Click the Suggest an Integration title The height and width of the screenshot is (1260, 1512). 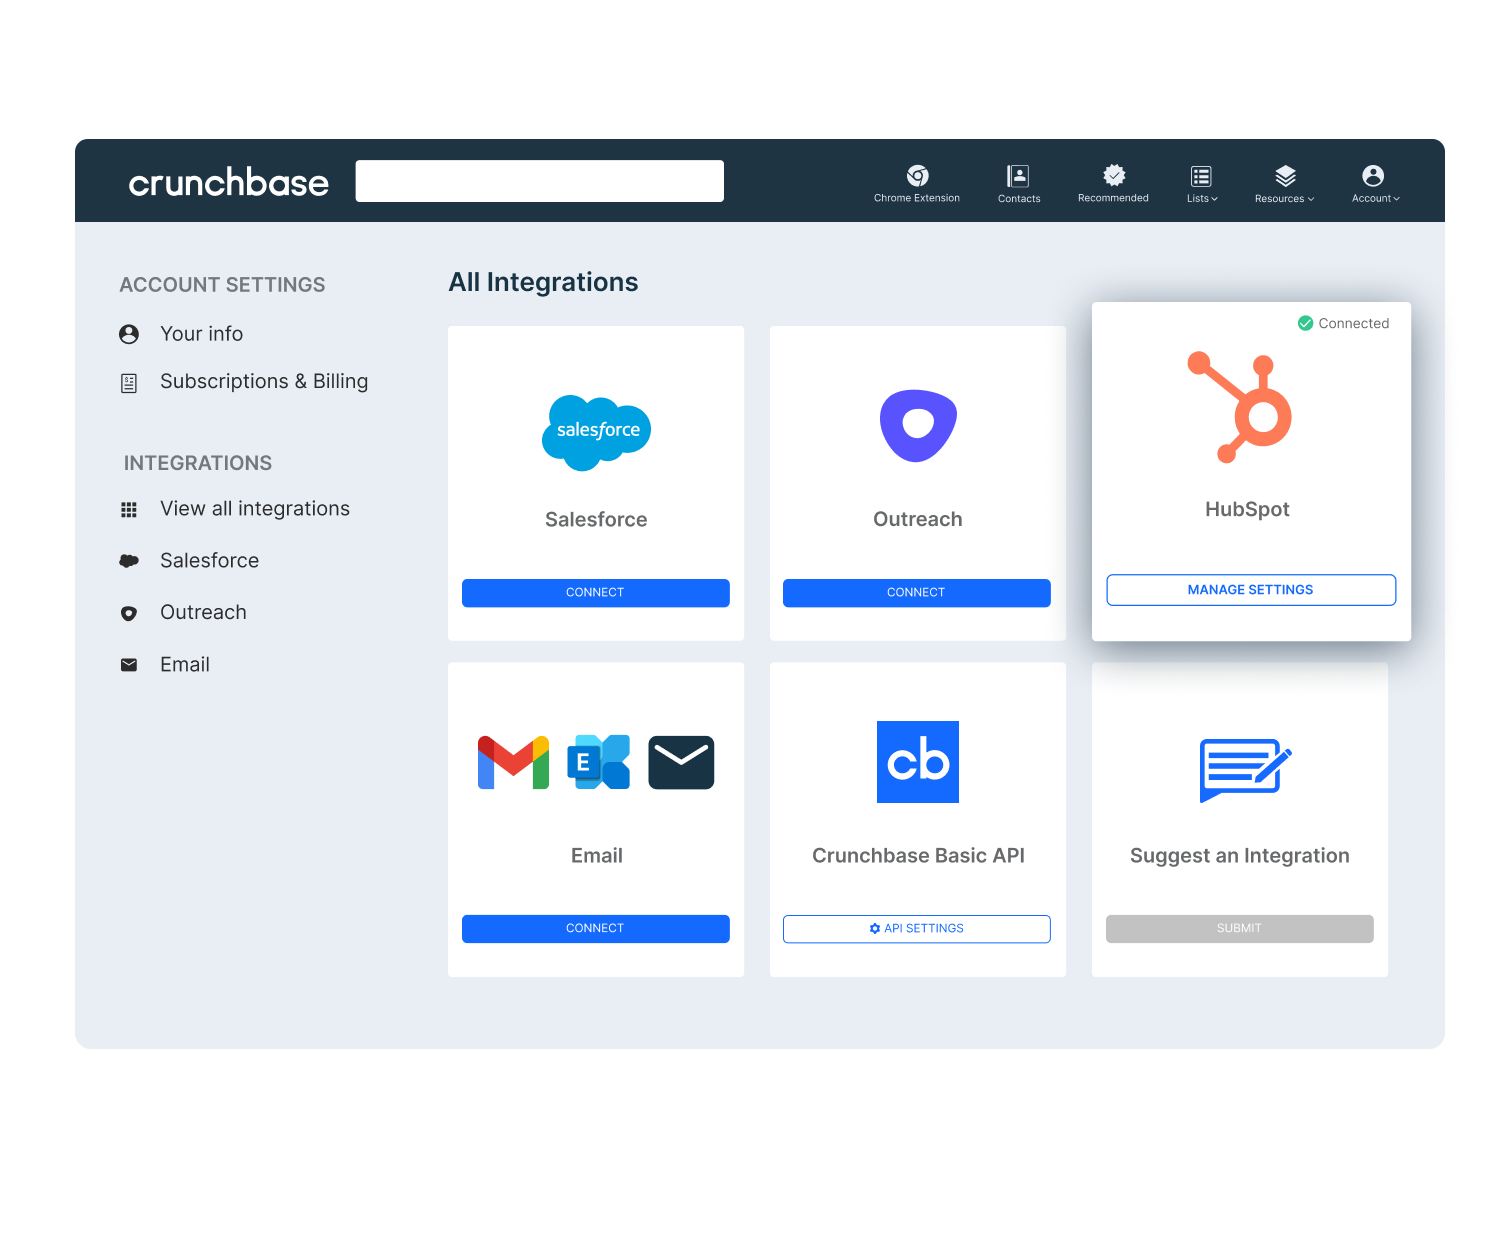(x=1240, y=856)
